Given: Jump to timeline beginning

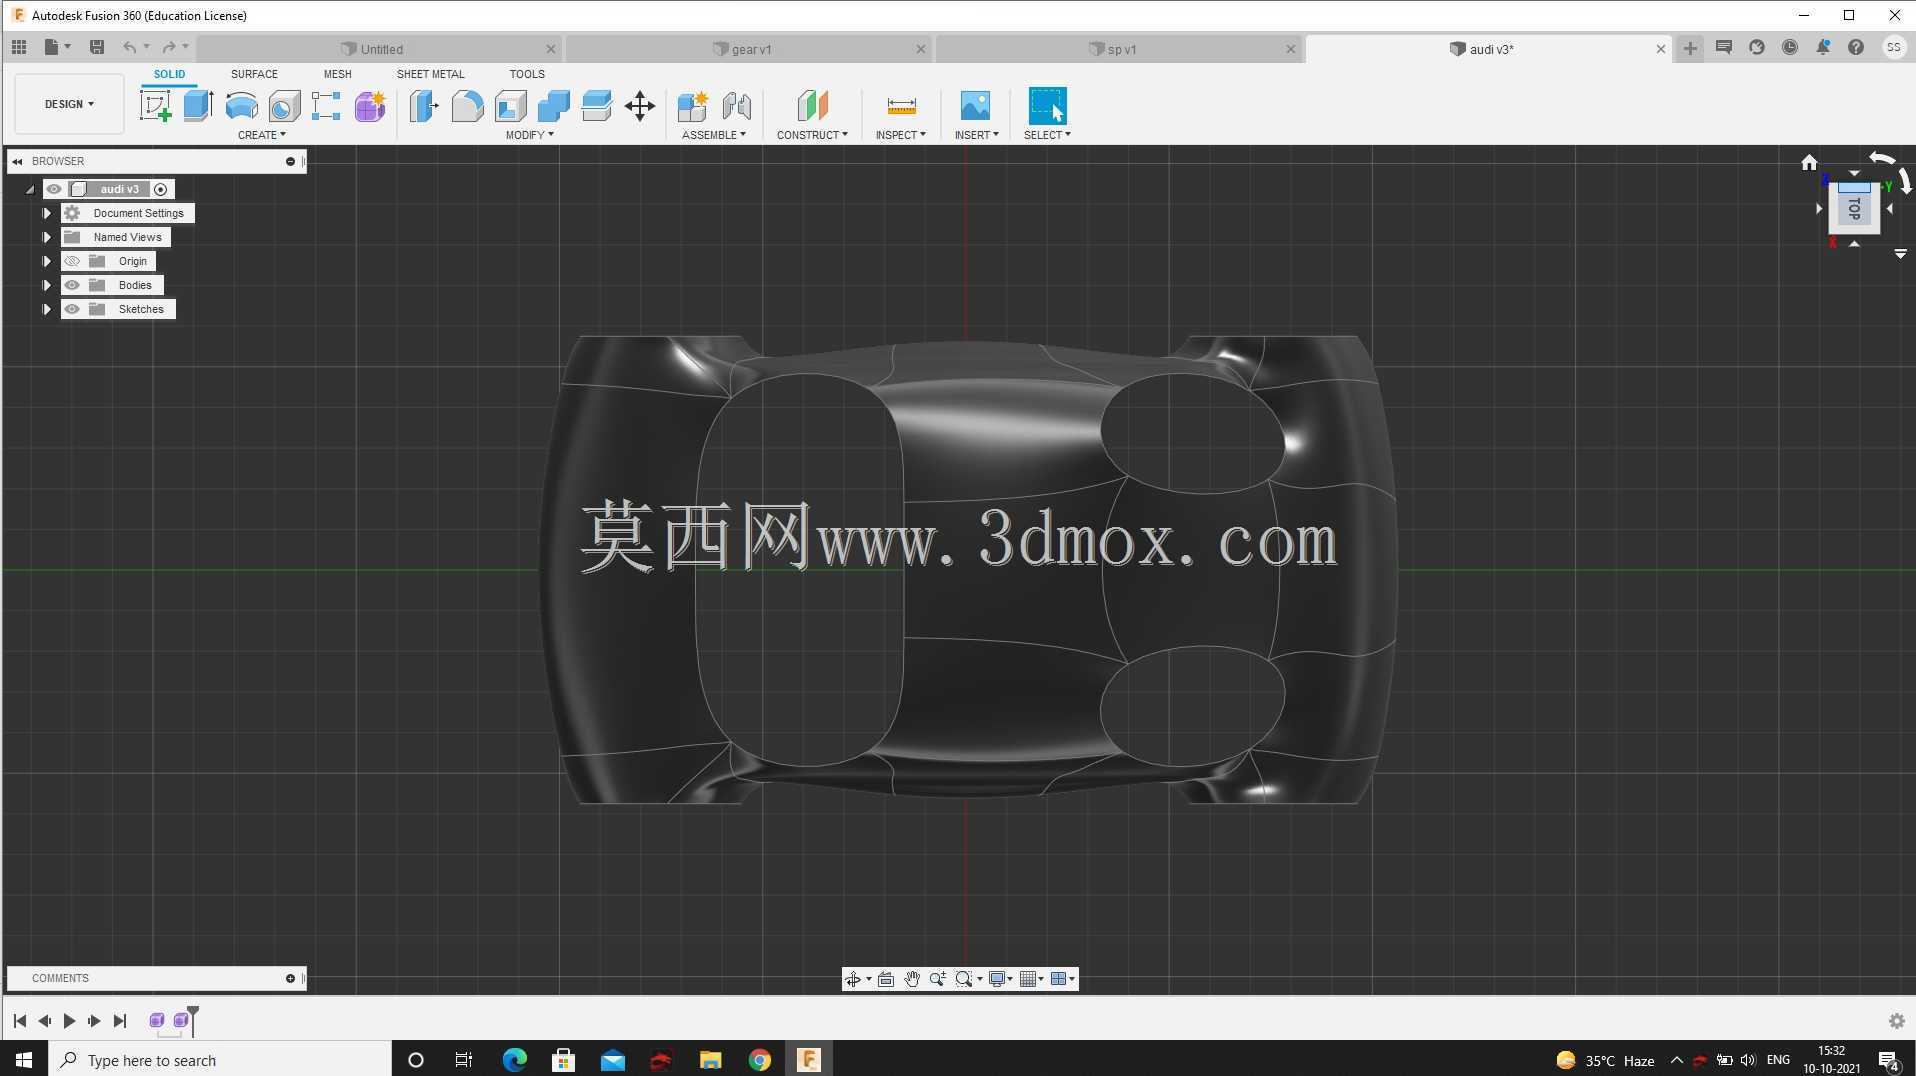Looking at the screenshot, I should click(19, 1021).
